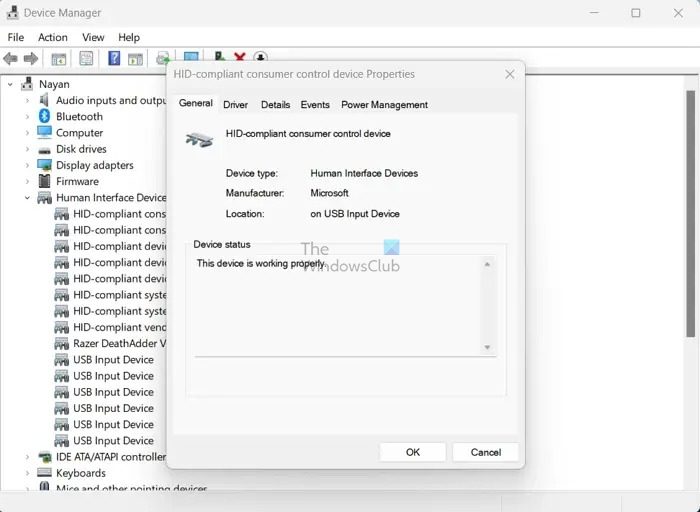Click the Nayan computer root icon

click(28, 83)
